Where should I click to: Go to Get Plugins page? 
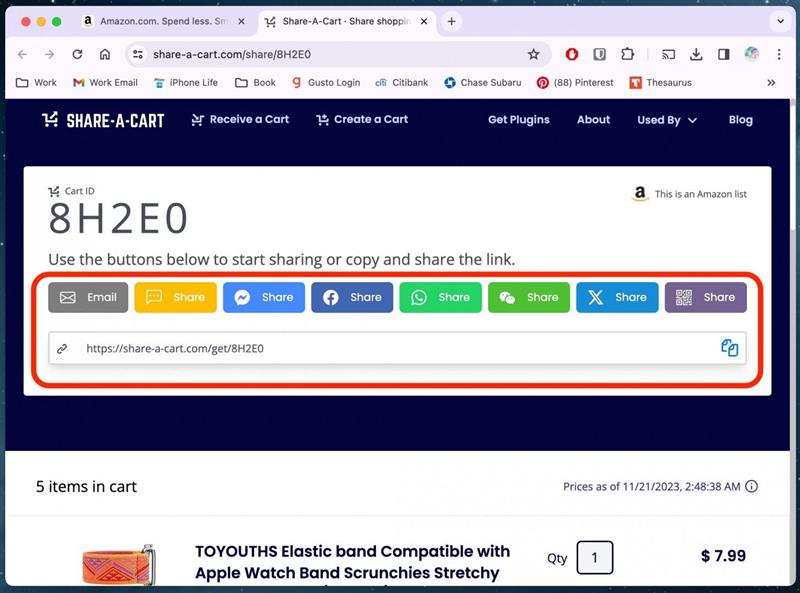518,119
